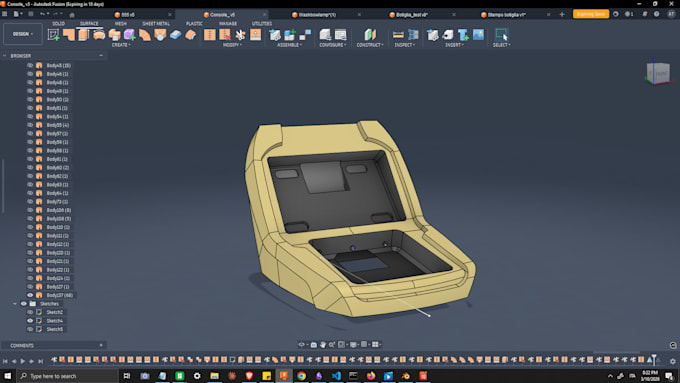Open timeline settings gear icon

pyautogui.click(x=673, y=361)
